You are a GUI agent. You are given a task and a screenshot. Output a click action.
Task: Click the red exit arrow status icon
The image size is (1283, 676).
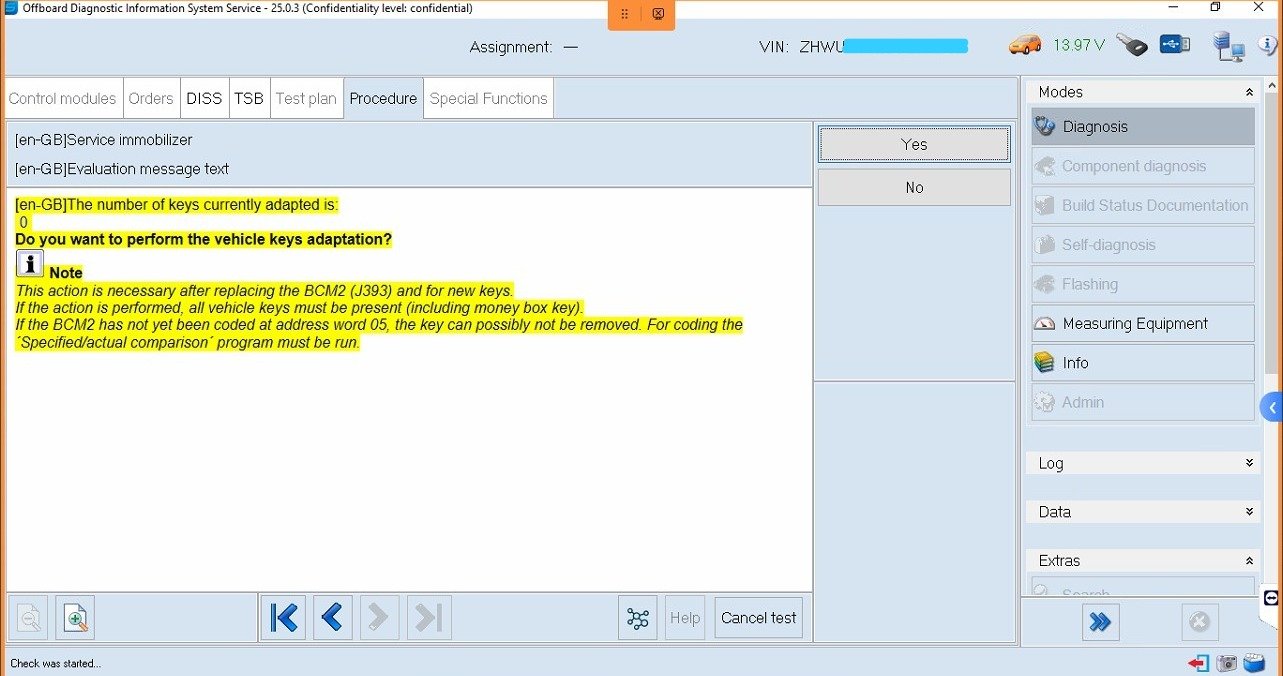point(1198,663)
